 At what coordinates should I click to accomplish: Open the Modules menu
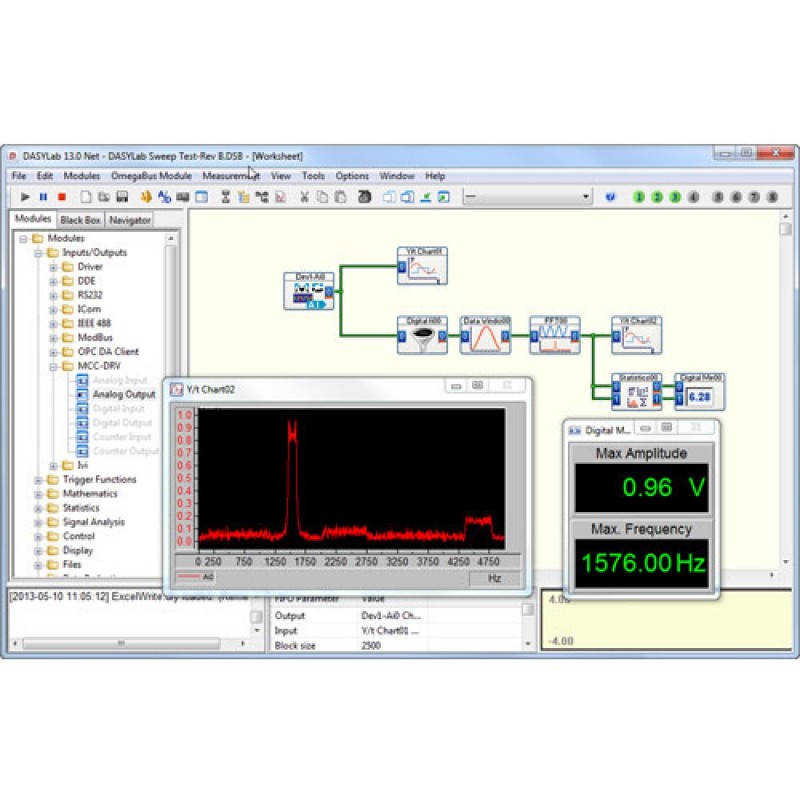82,176
